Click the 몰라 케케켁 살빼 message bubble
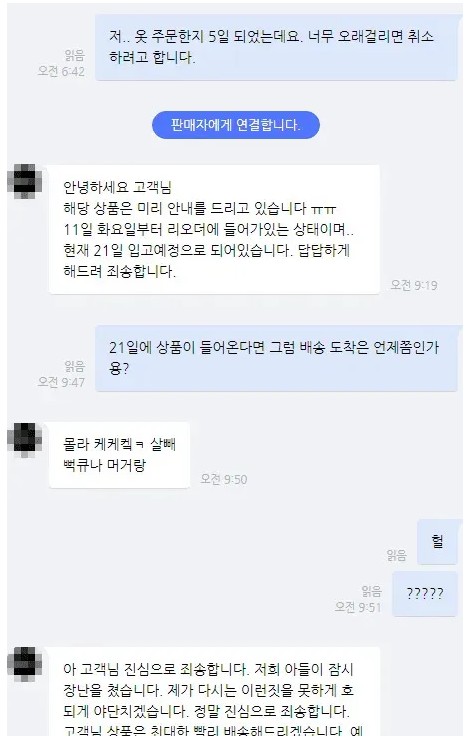The height and width of the screenshot is (741, 467). [119, 455]
